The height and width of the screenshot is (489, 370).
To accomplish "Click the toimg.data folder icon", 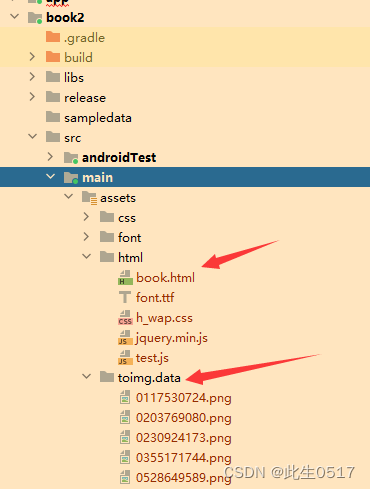I will click(107, 377).
